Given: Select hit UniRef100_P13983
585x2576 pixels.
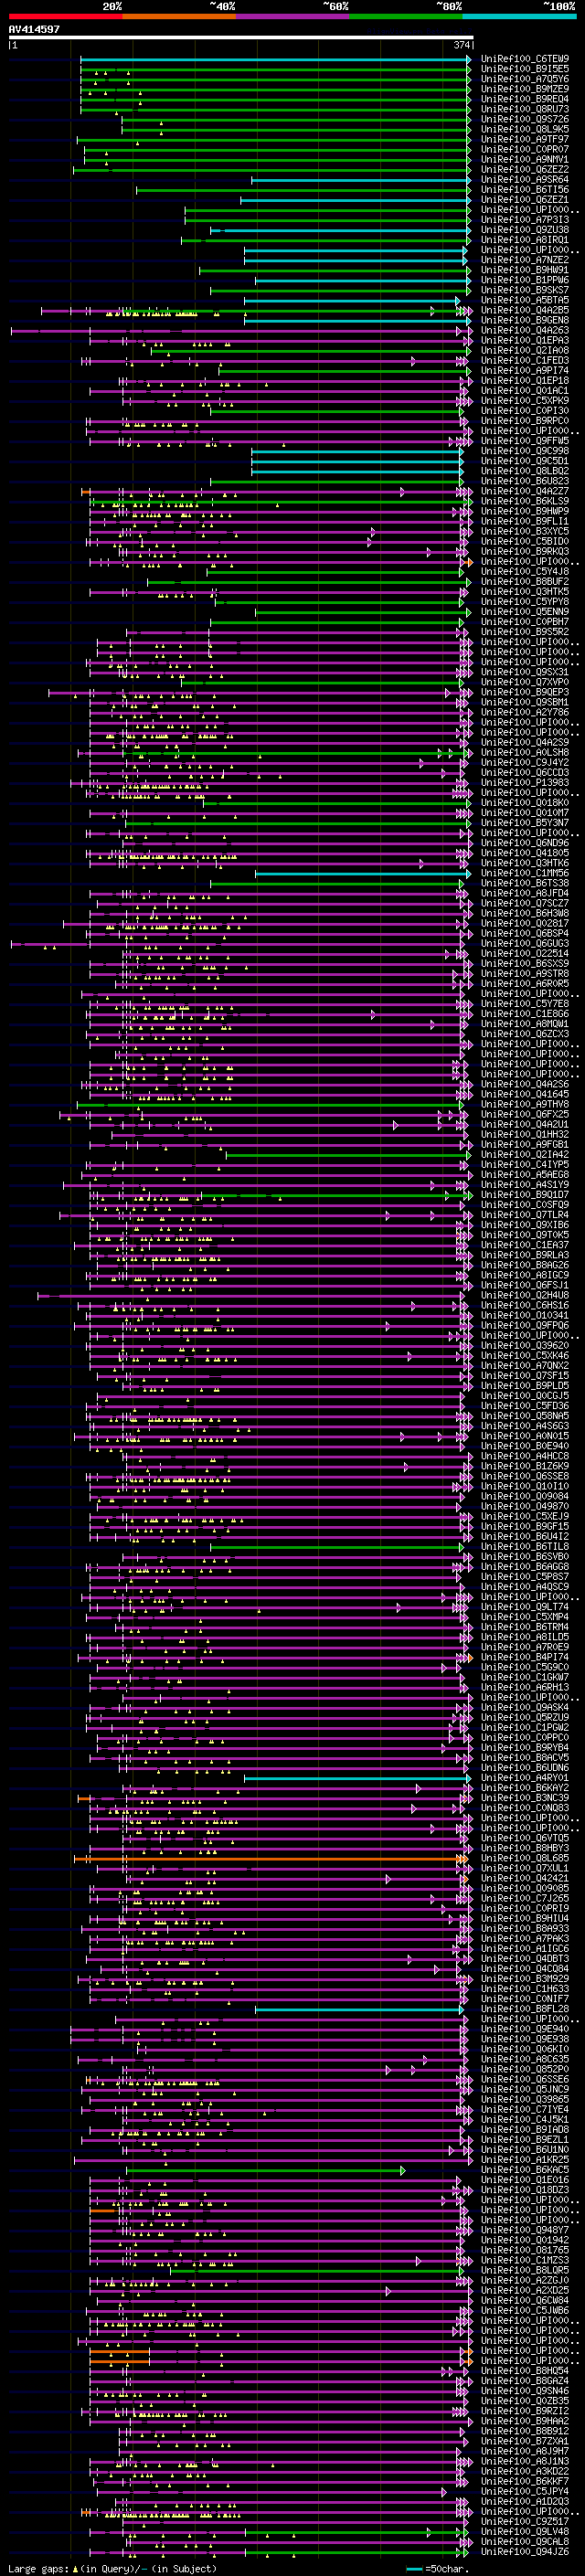Looking at the screenshot, I should [x=525, y=782].
